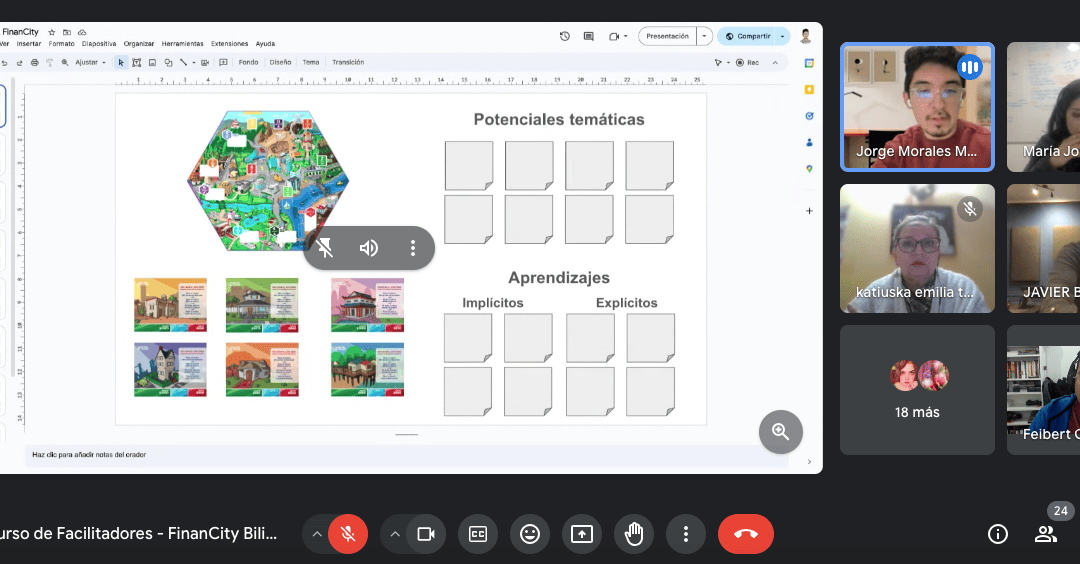Open the shape tool

pos(168,63)
